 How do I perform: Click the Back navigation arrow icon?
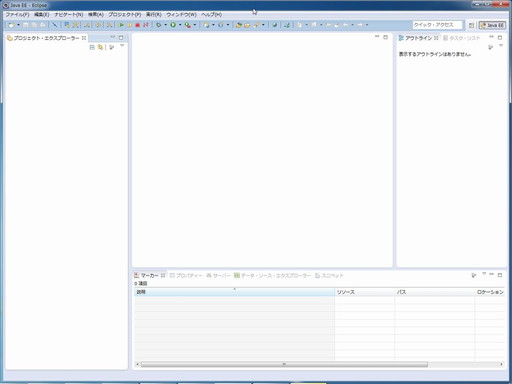tap(345, 25)
